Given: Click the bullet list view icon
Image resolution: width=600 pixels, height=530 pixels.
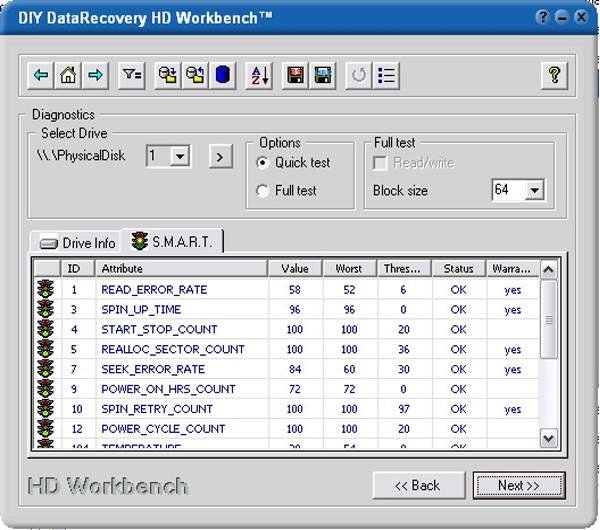Looking at the screenshot, I should click(386, 75).
